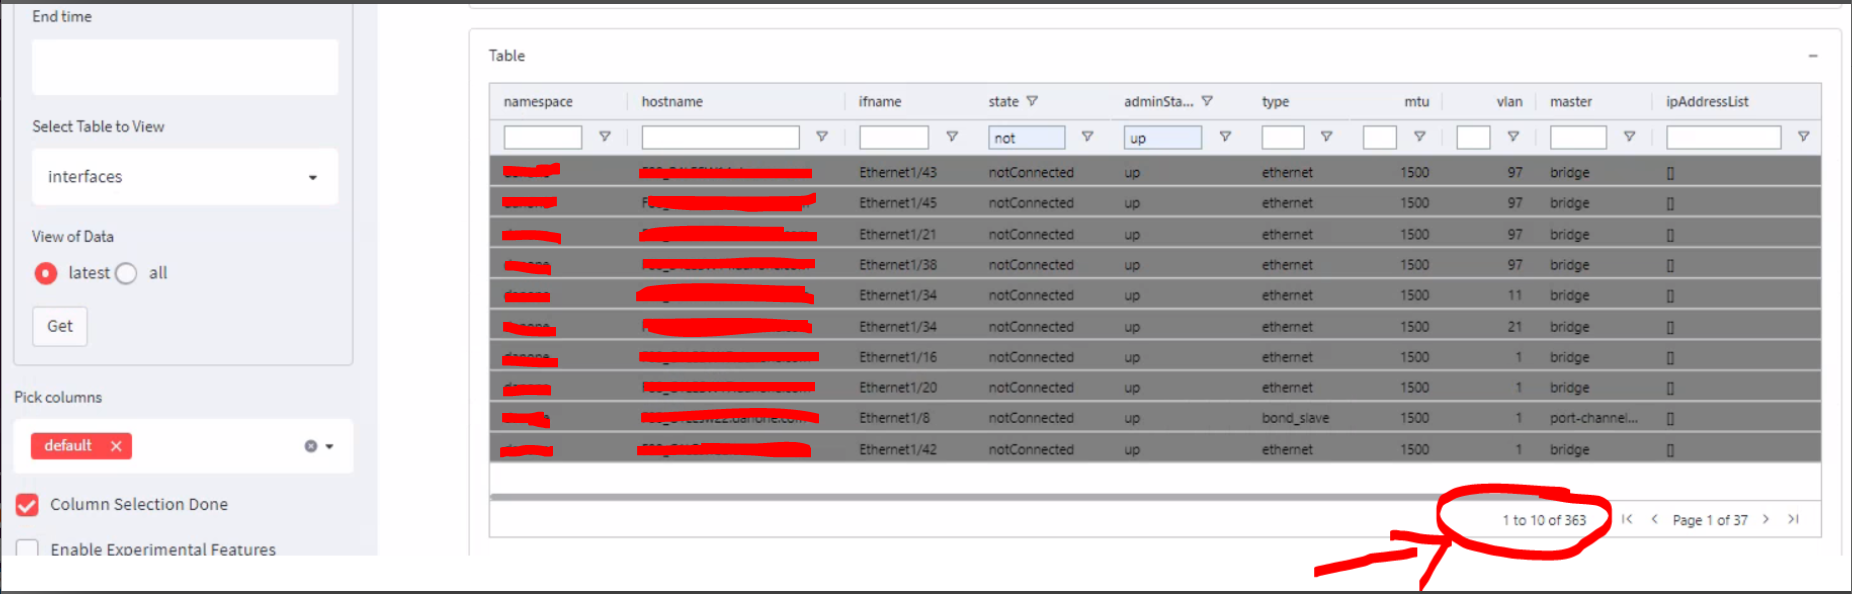Screen dimensions: 1852x594
Task: Open the state filter-row funnel icon
Action: [1087, 137]
